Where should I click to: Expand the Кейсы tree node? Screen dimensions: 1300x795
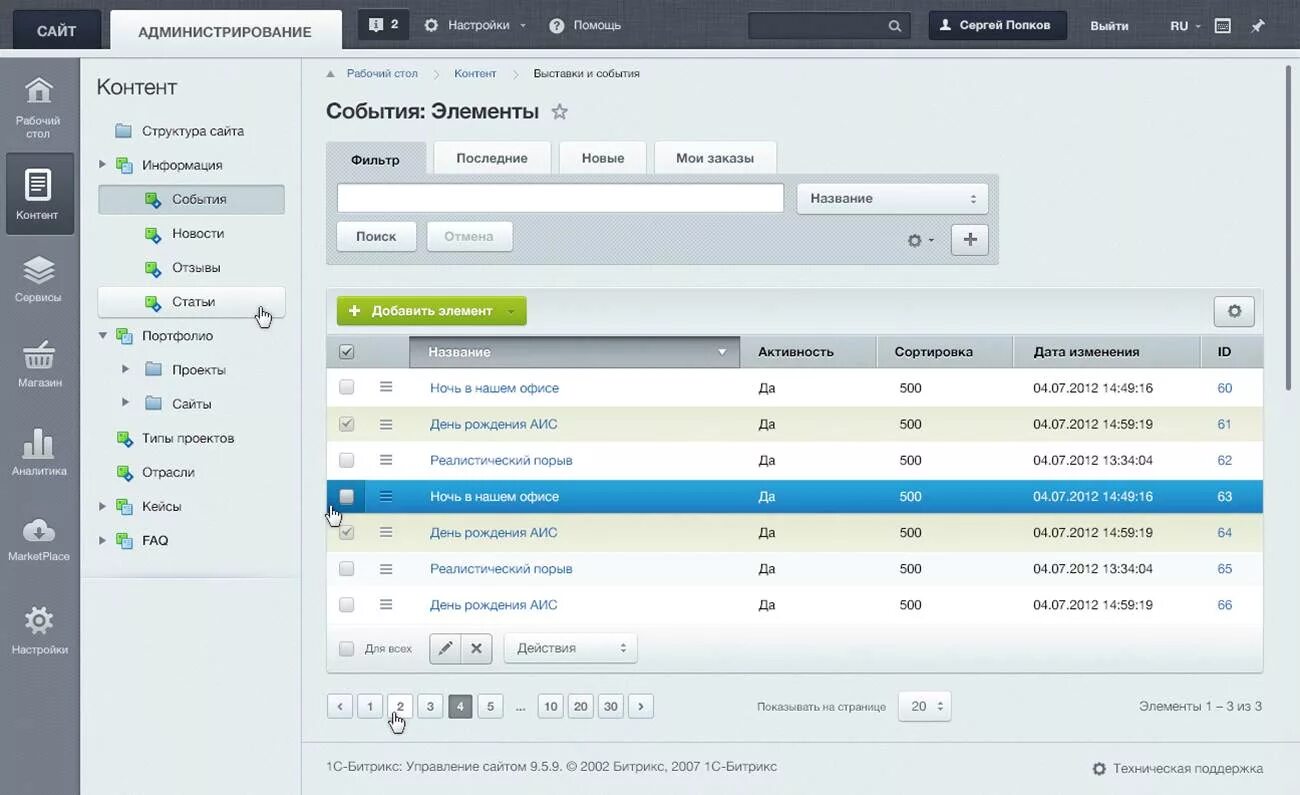(x=102, y=506)
